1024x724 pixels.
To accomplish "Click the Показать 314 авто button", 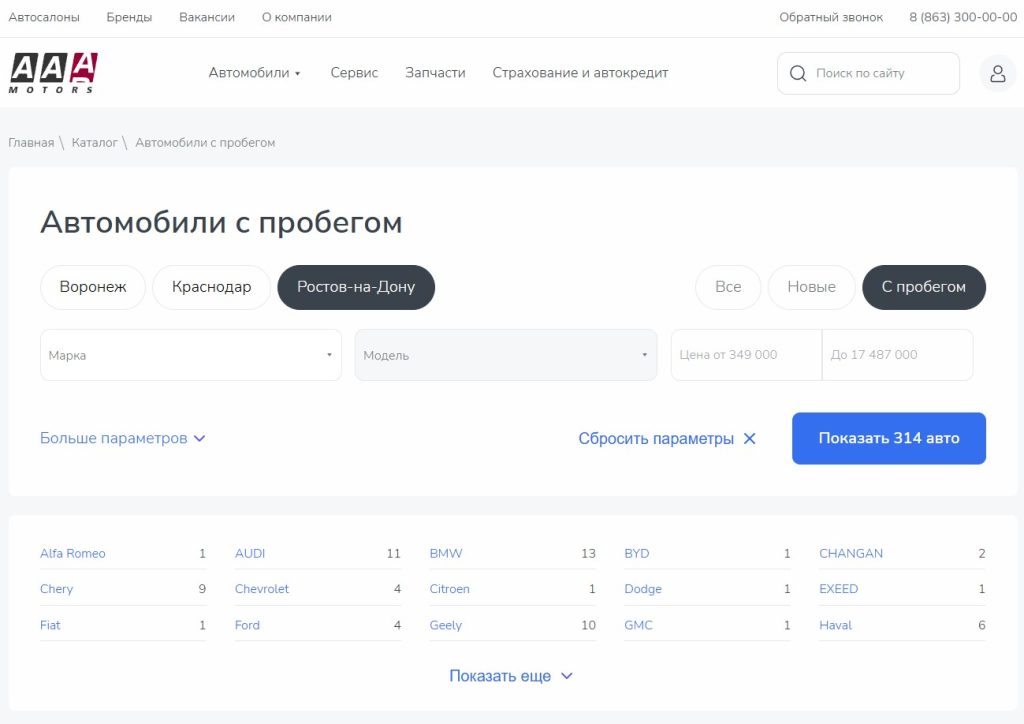I will coord(888,438).
